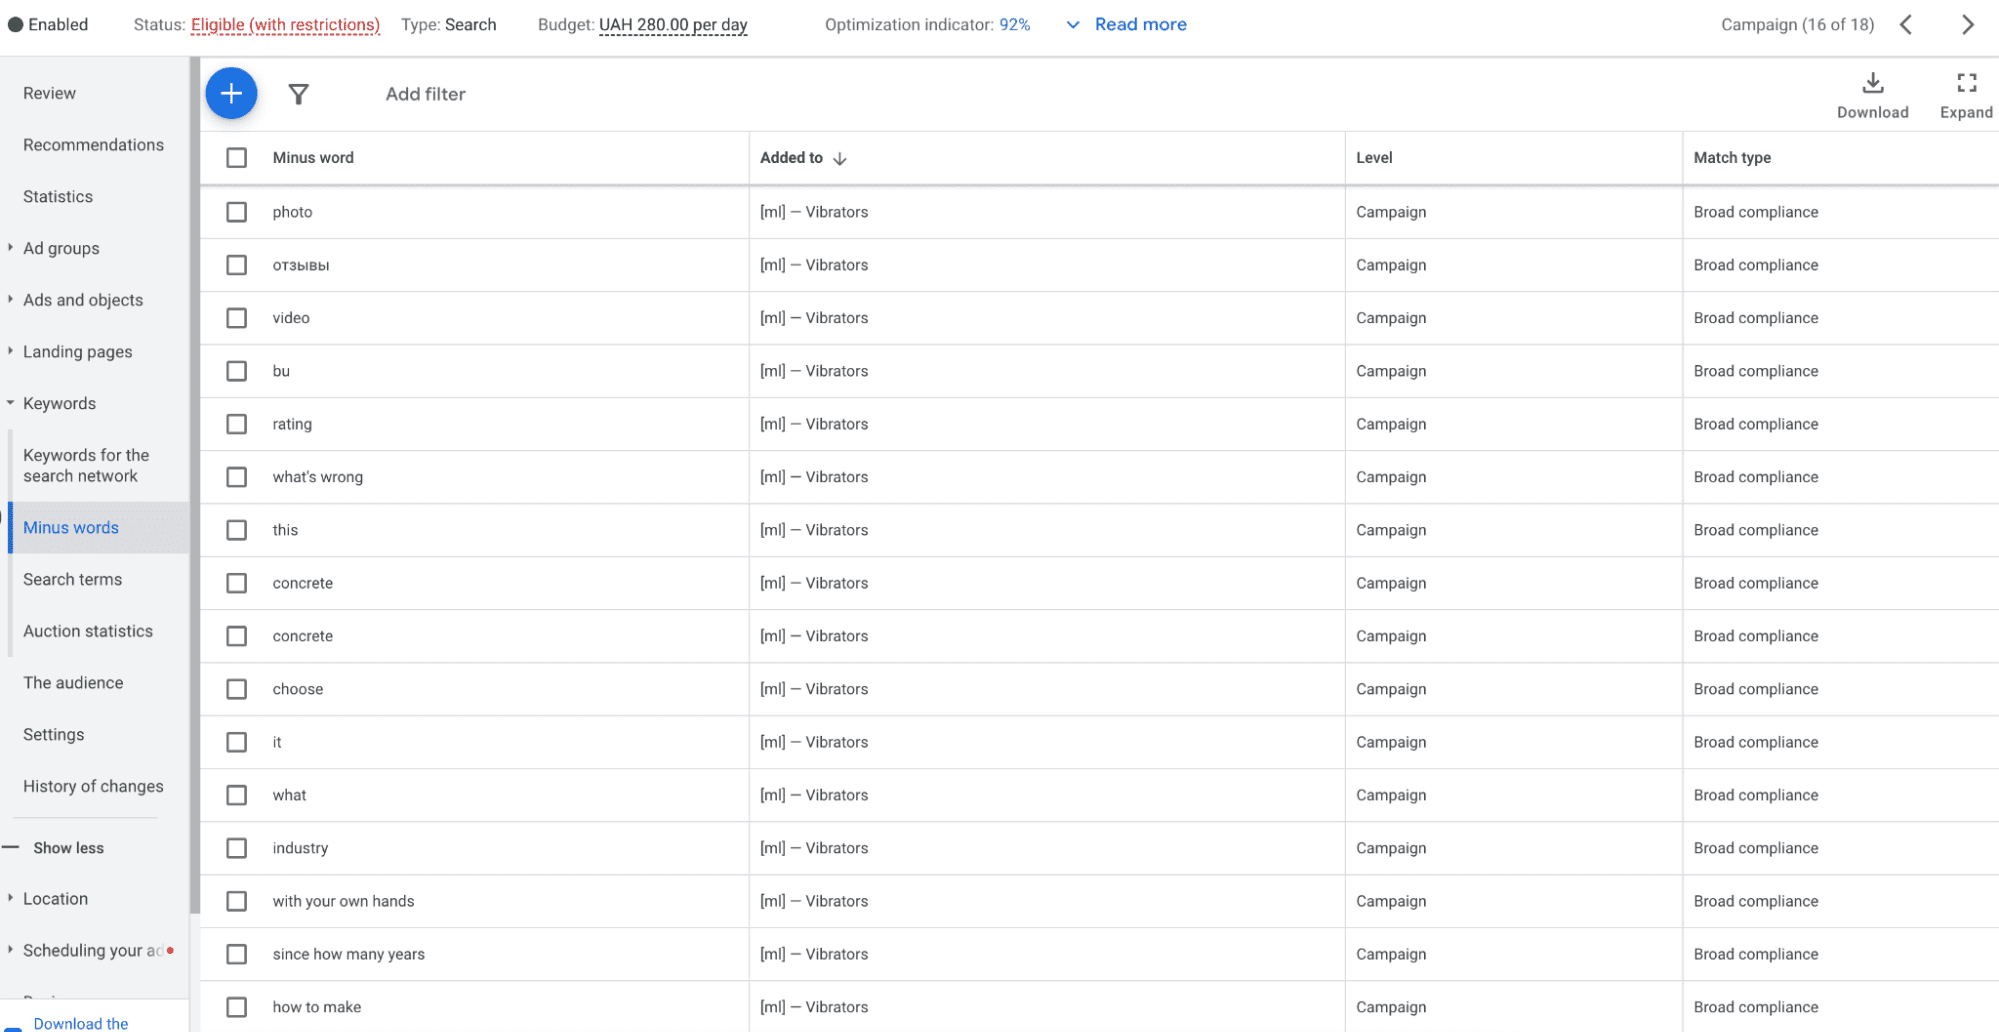Check the checkbox beside the word rating
This screenshot has width=1999, height=1032.
coord(236,424)
